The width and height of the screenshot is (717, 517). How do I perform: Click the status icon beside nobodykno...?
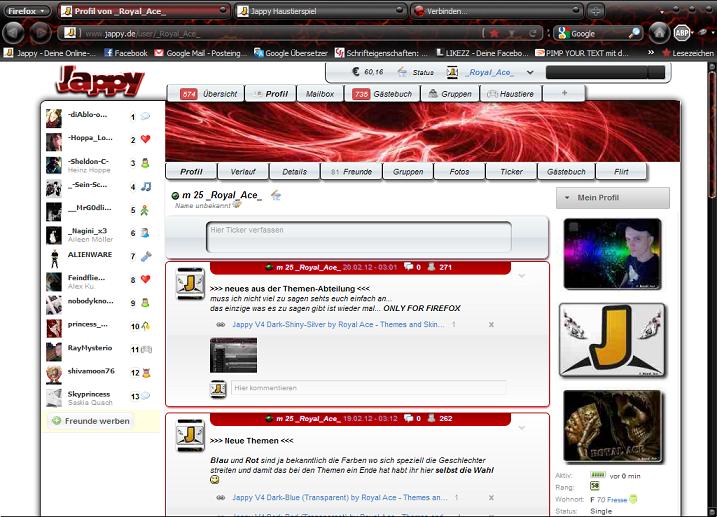point(145,303)
